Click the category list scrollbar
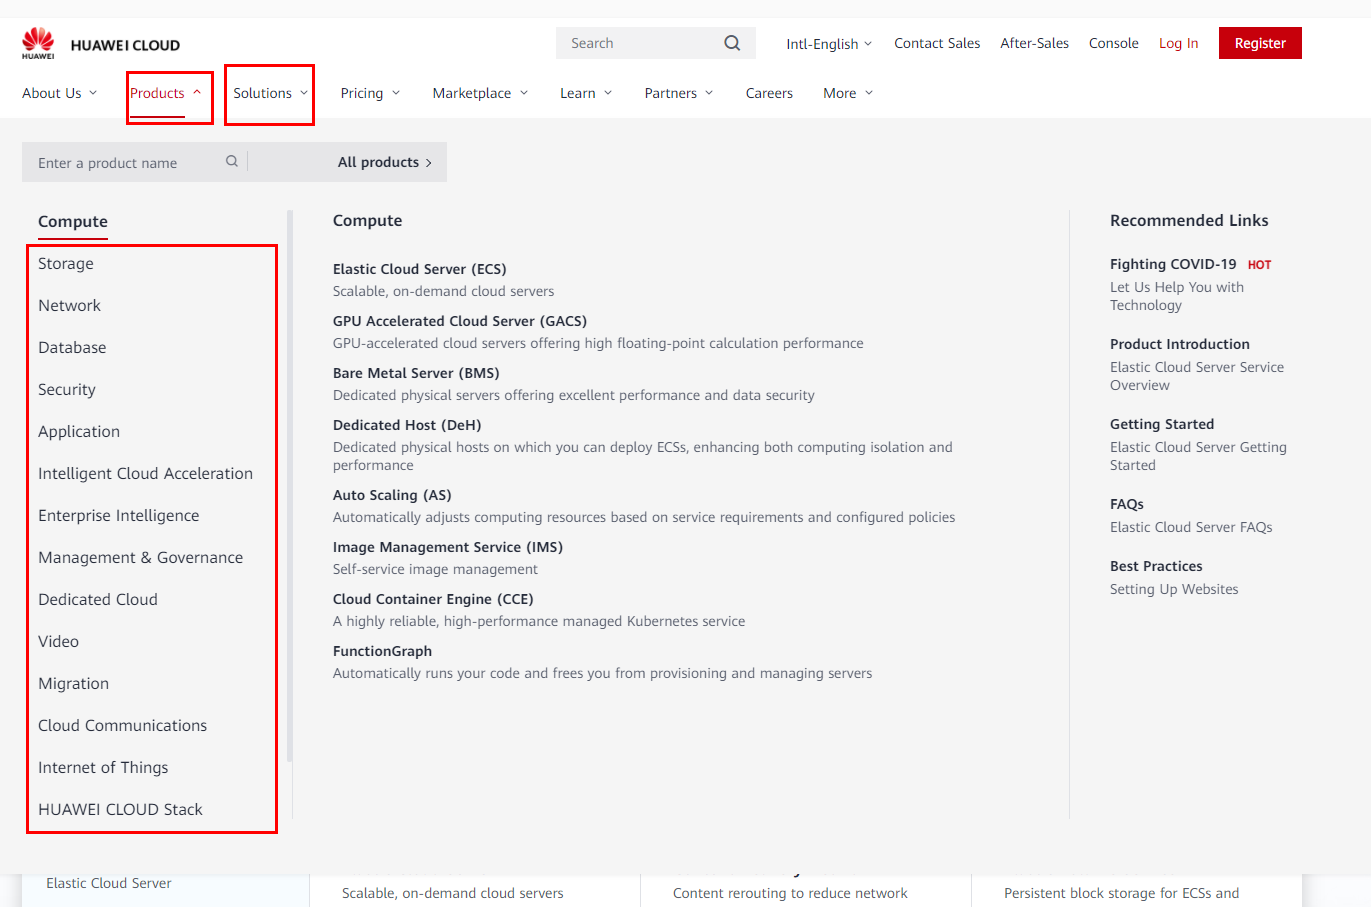Viewport: 1371px width, 907px height. click(x=290, y=486)
